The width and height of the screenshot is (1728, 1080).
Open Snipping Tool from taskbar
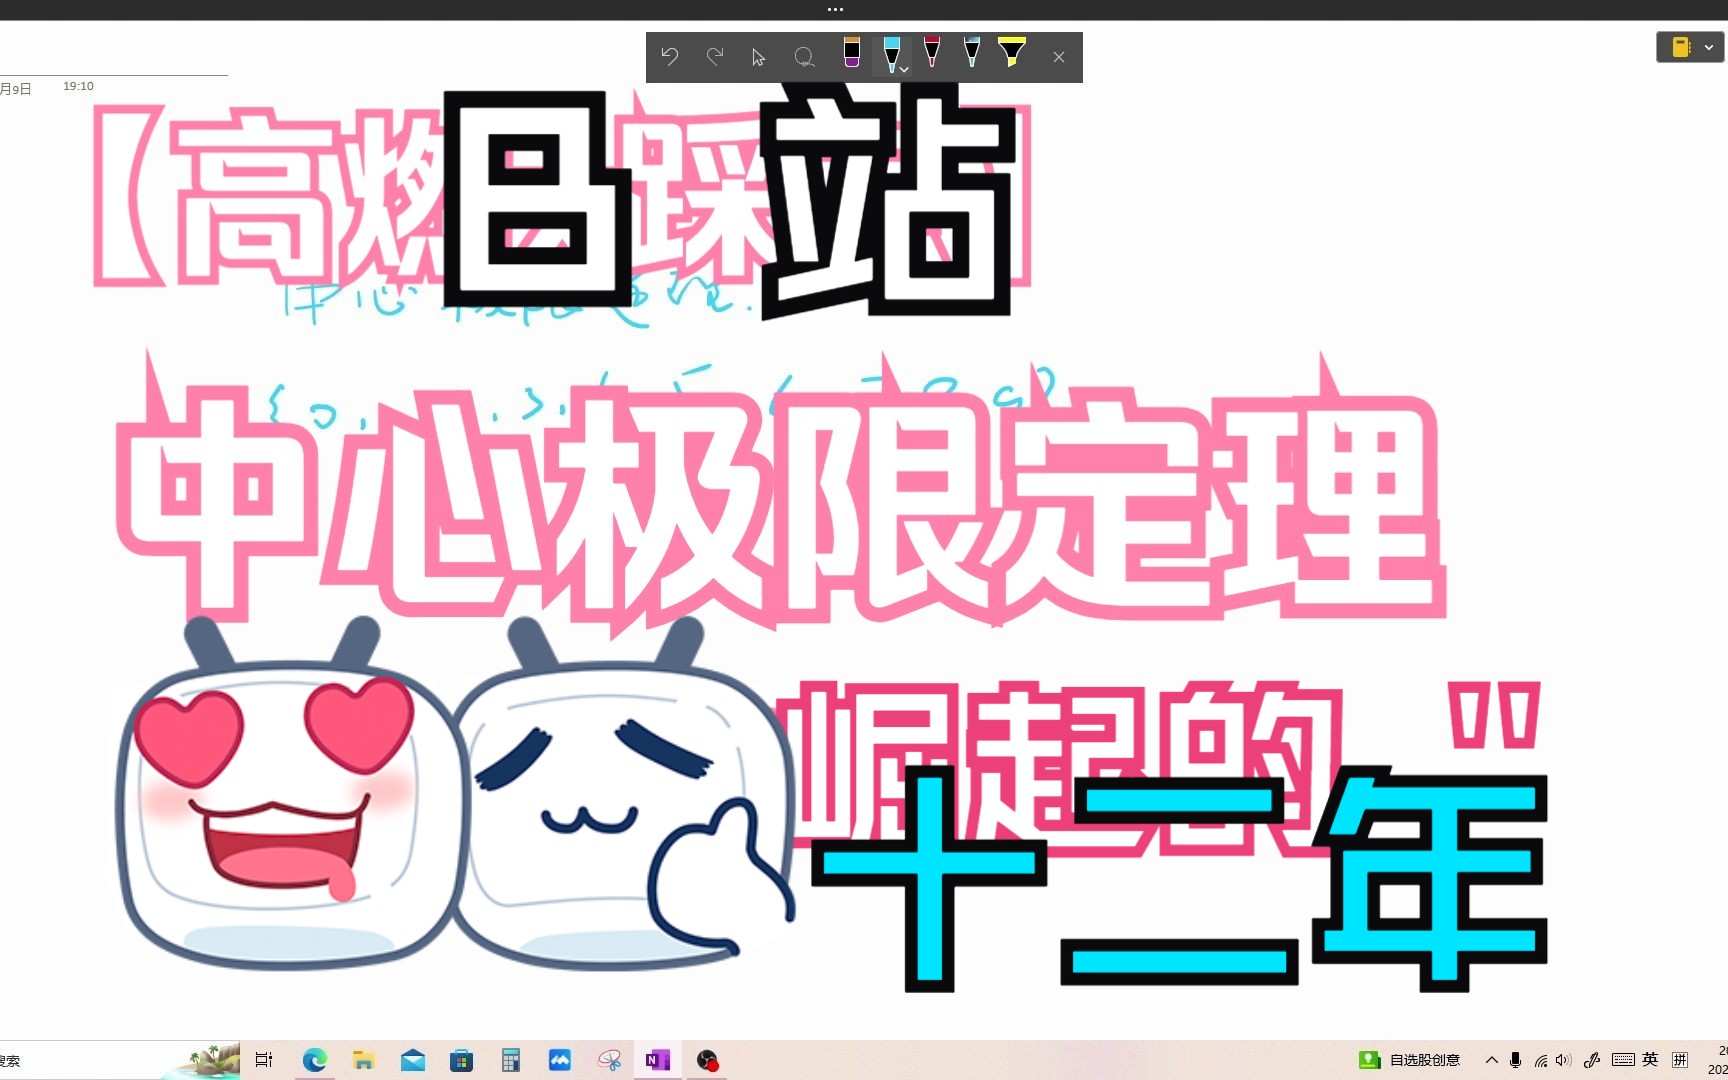[x=609, y=1060]
